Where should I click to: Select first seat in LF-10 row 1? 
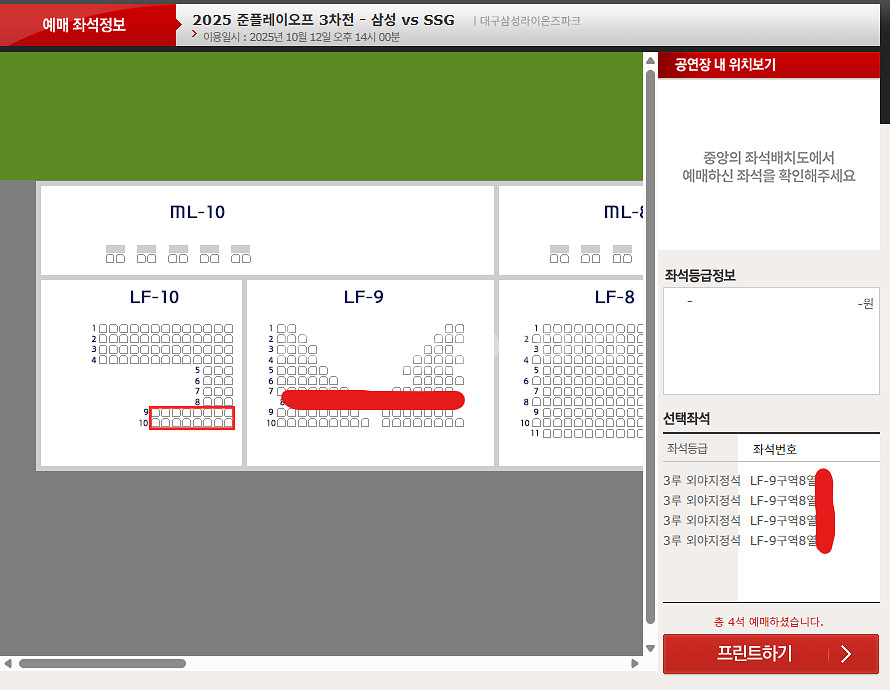[103, 328]
